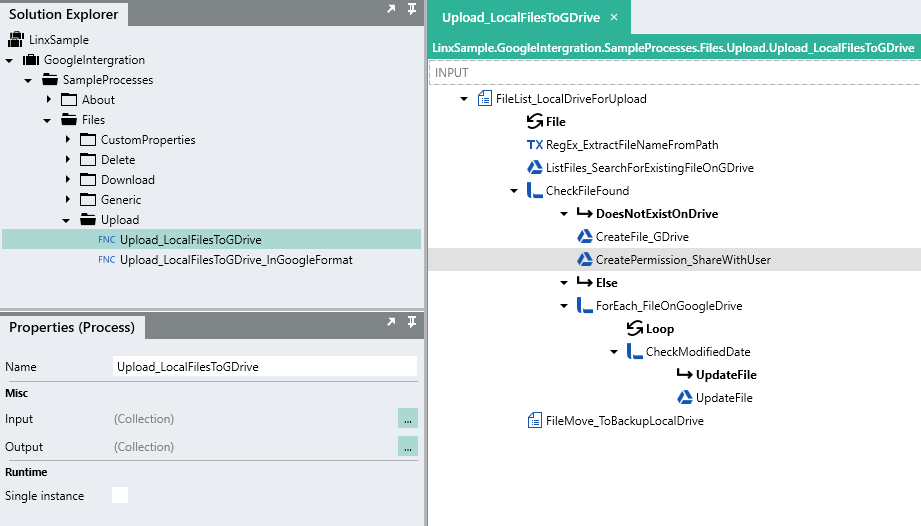Click the Name property text field
Image resolution: width=921 pixels, height=526 pixels.
(x=265, y=366)
